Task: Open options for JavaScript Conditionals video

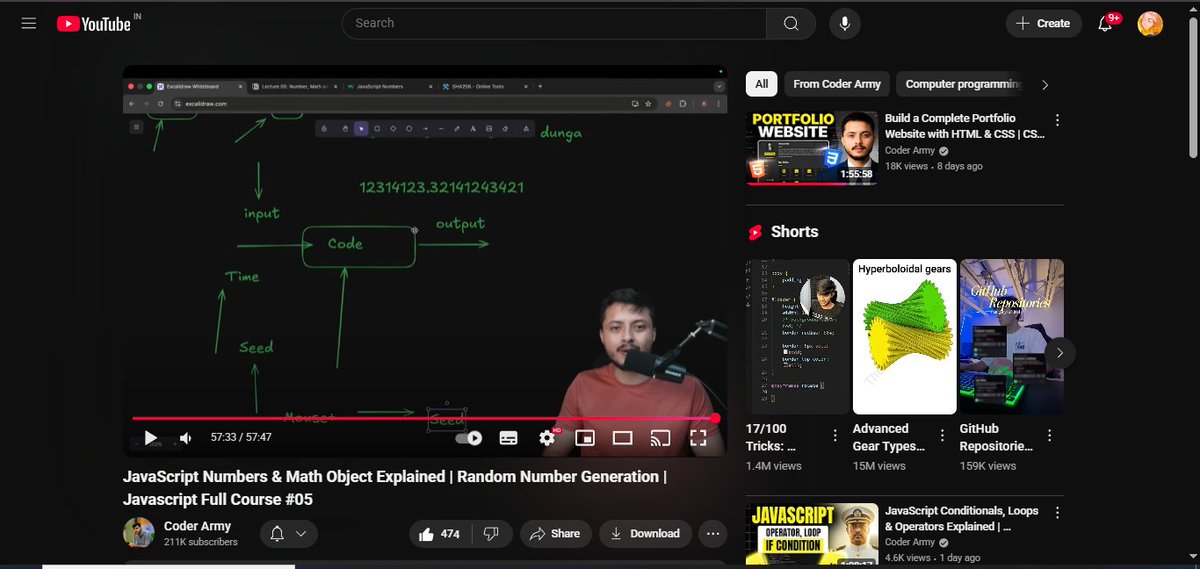Action: tap(1057, 512)
